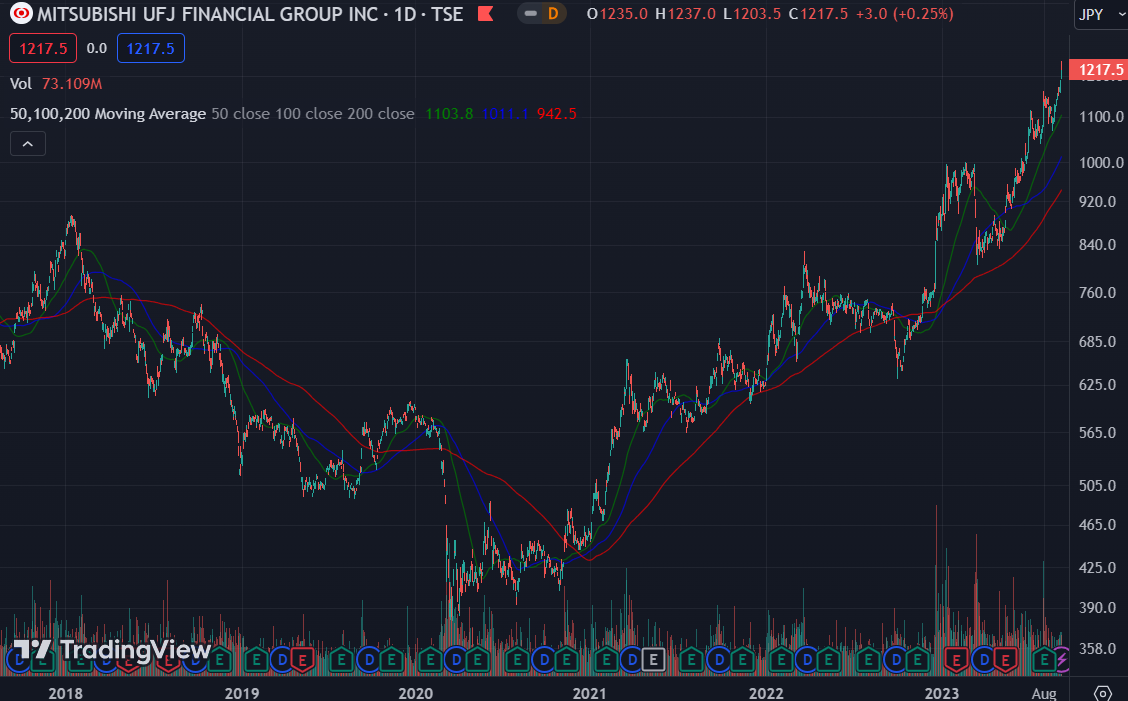Select the Vol indicator legend label

tap(21, 83)
